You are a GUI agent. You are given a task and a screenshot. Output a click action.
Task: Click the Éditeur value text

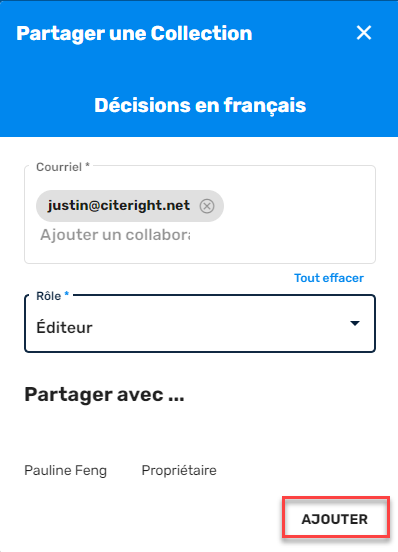point(64,327)
